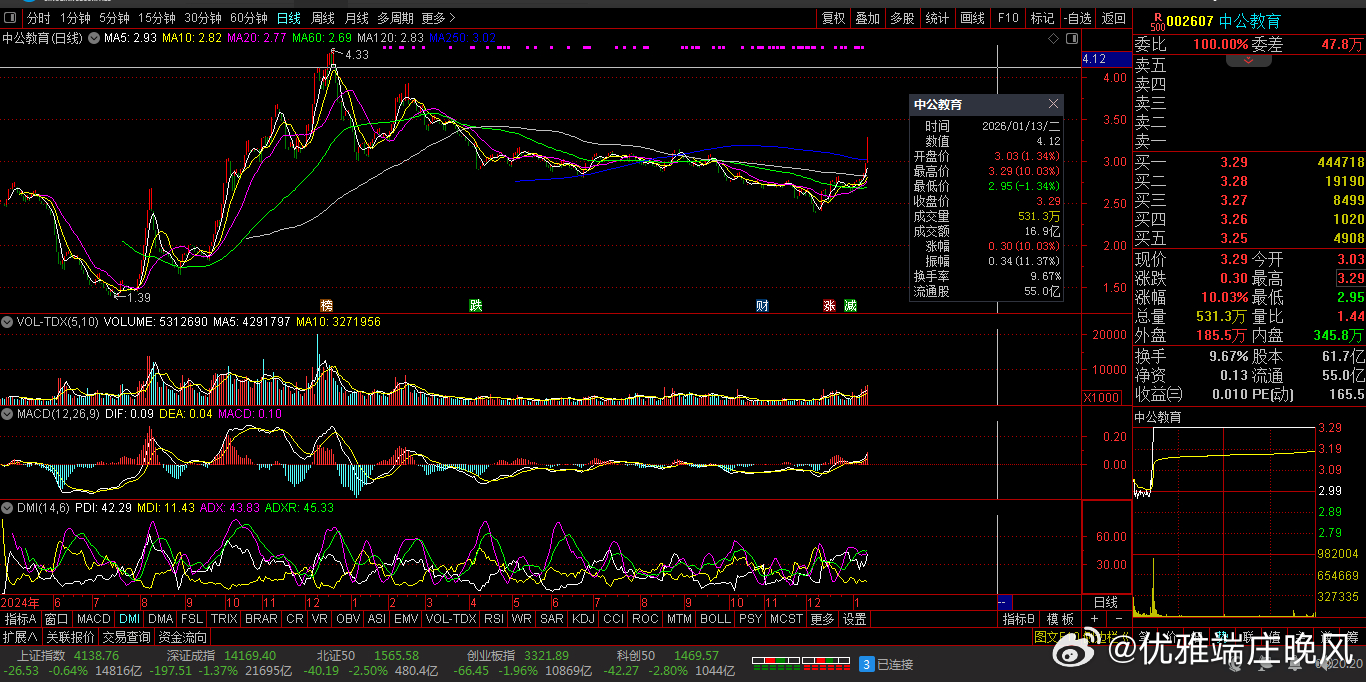Viewport: 1366px width, 682px height.
Task: Remove stock from 自选 watchlist
Action: click(x=1077, y=18)
